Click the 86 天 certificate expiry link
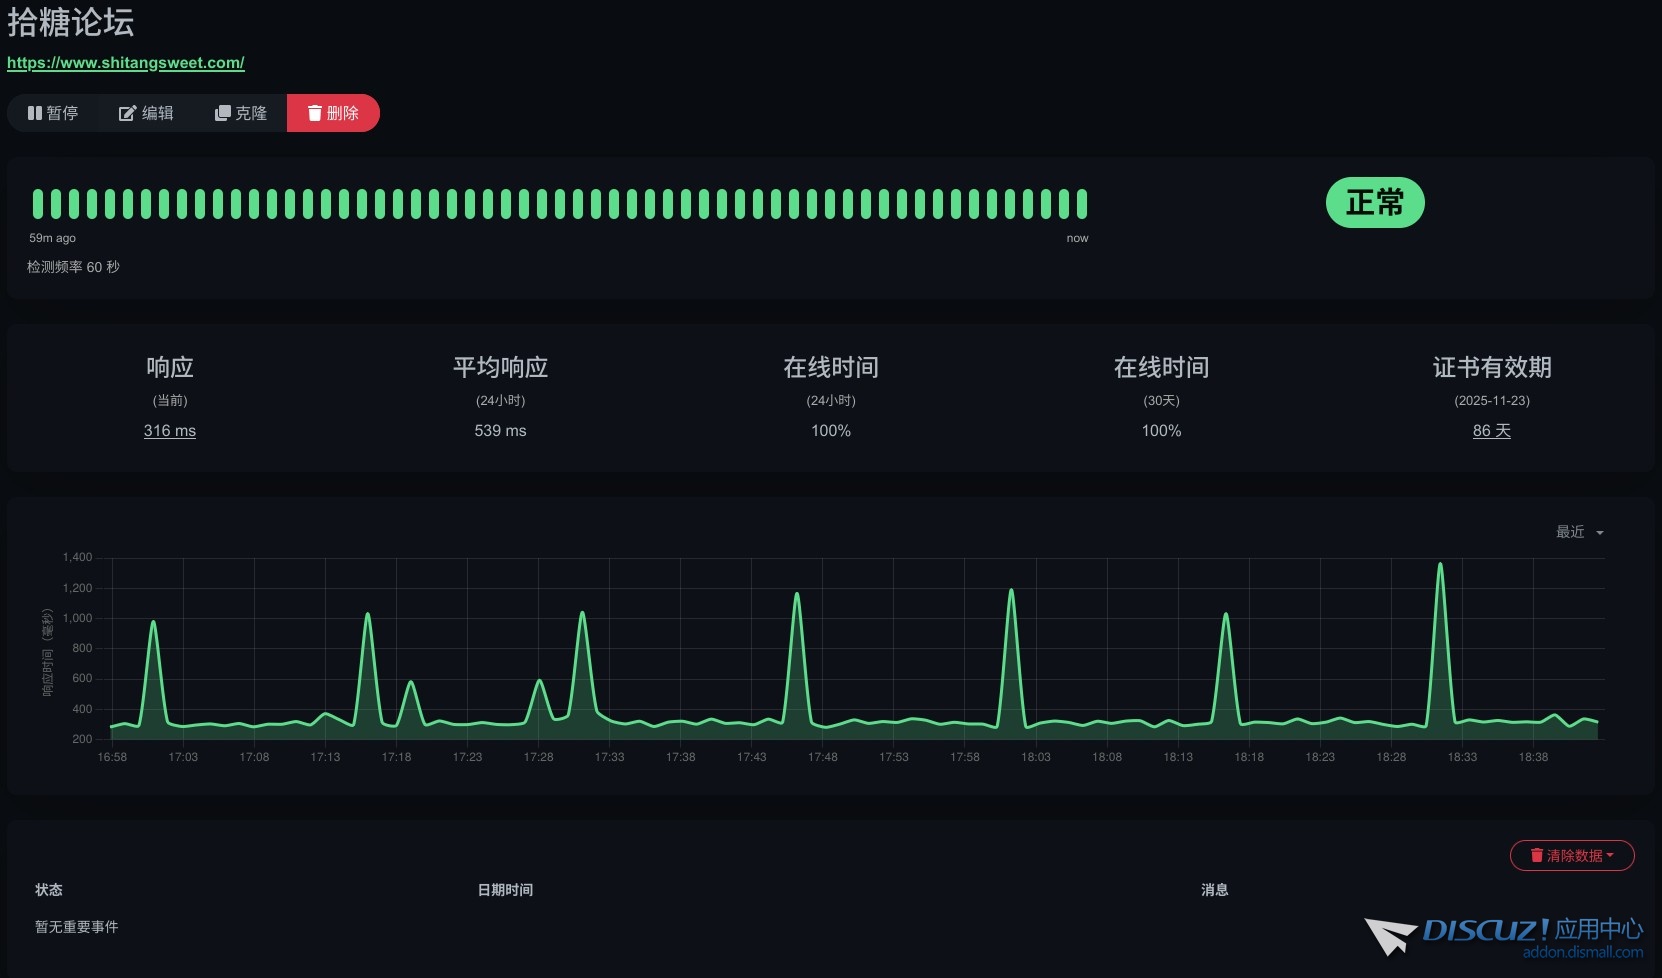Image resolution: width=1662 pixels, height=978 pixels. point(1491,430)
